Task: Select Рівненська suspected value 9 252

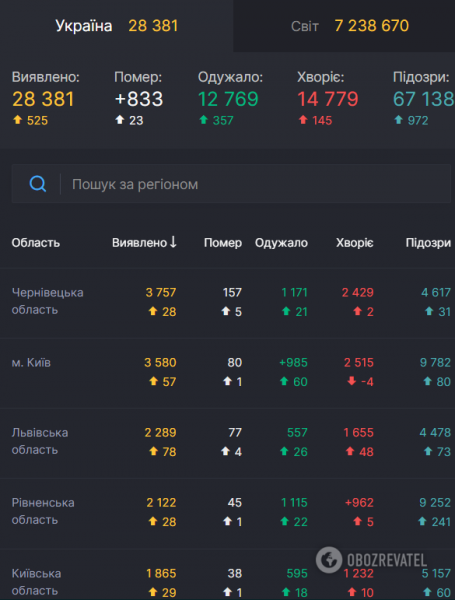Action: pyautogui.click(x=435, y=503)
